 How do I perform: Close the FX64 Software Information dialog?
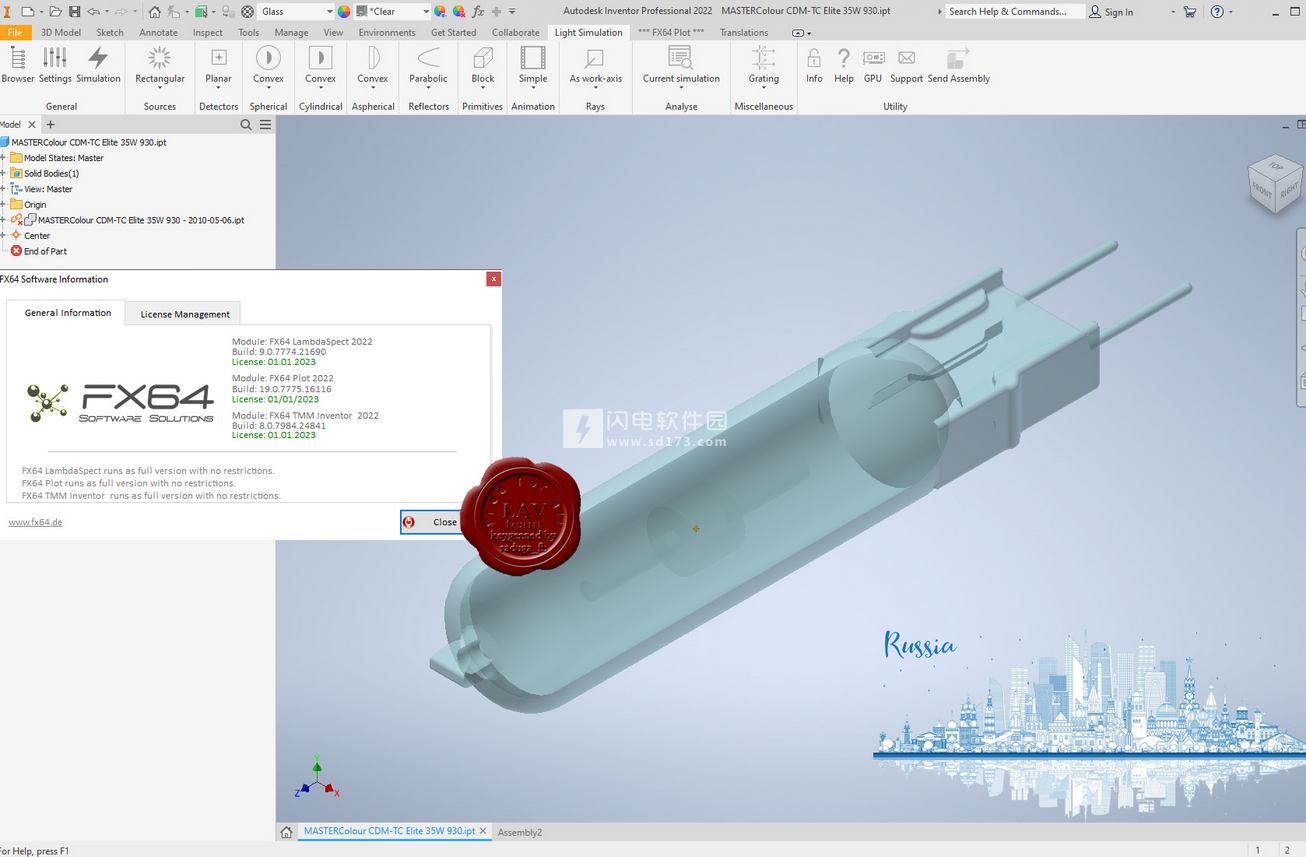(x=493, y=279)
